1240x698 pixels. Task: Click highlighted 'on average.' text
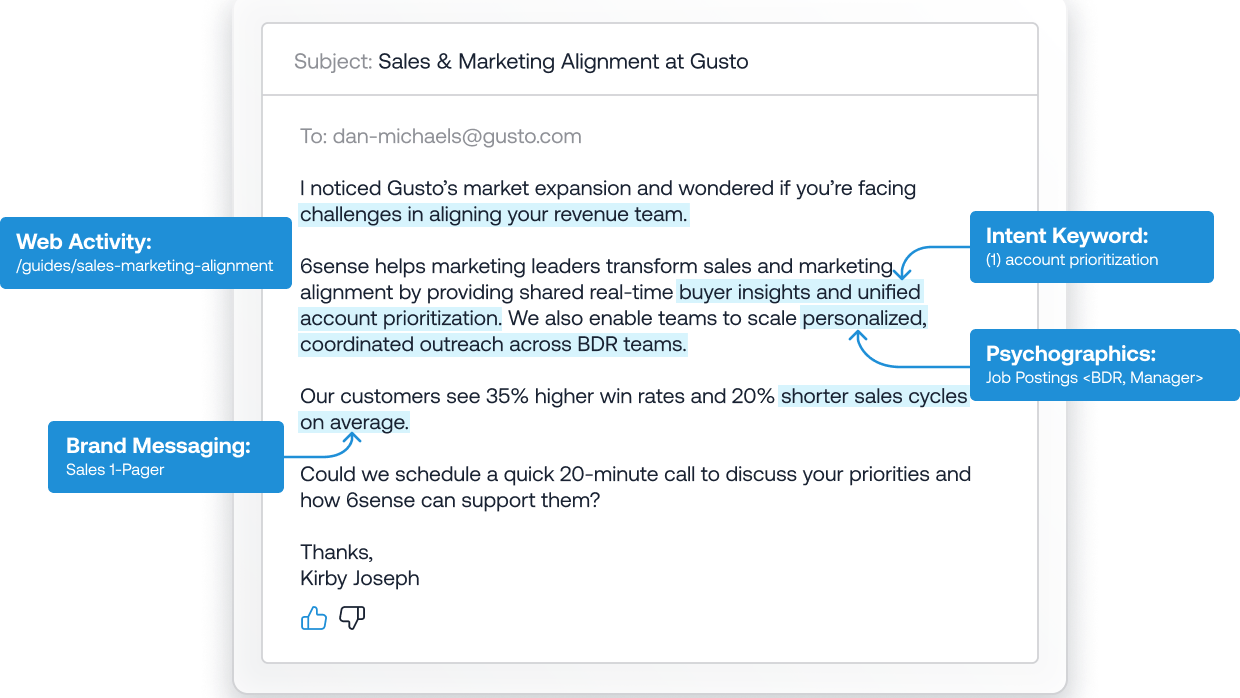click(x=354, y=422)
